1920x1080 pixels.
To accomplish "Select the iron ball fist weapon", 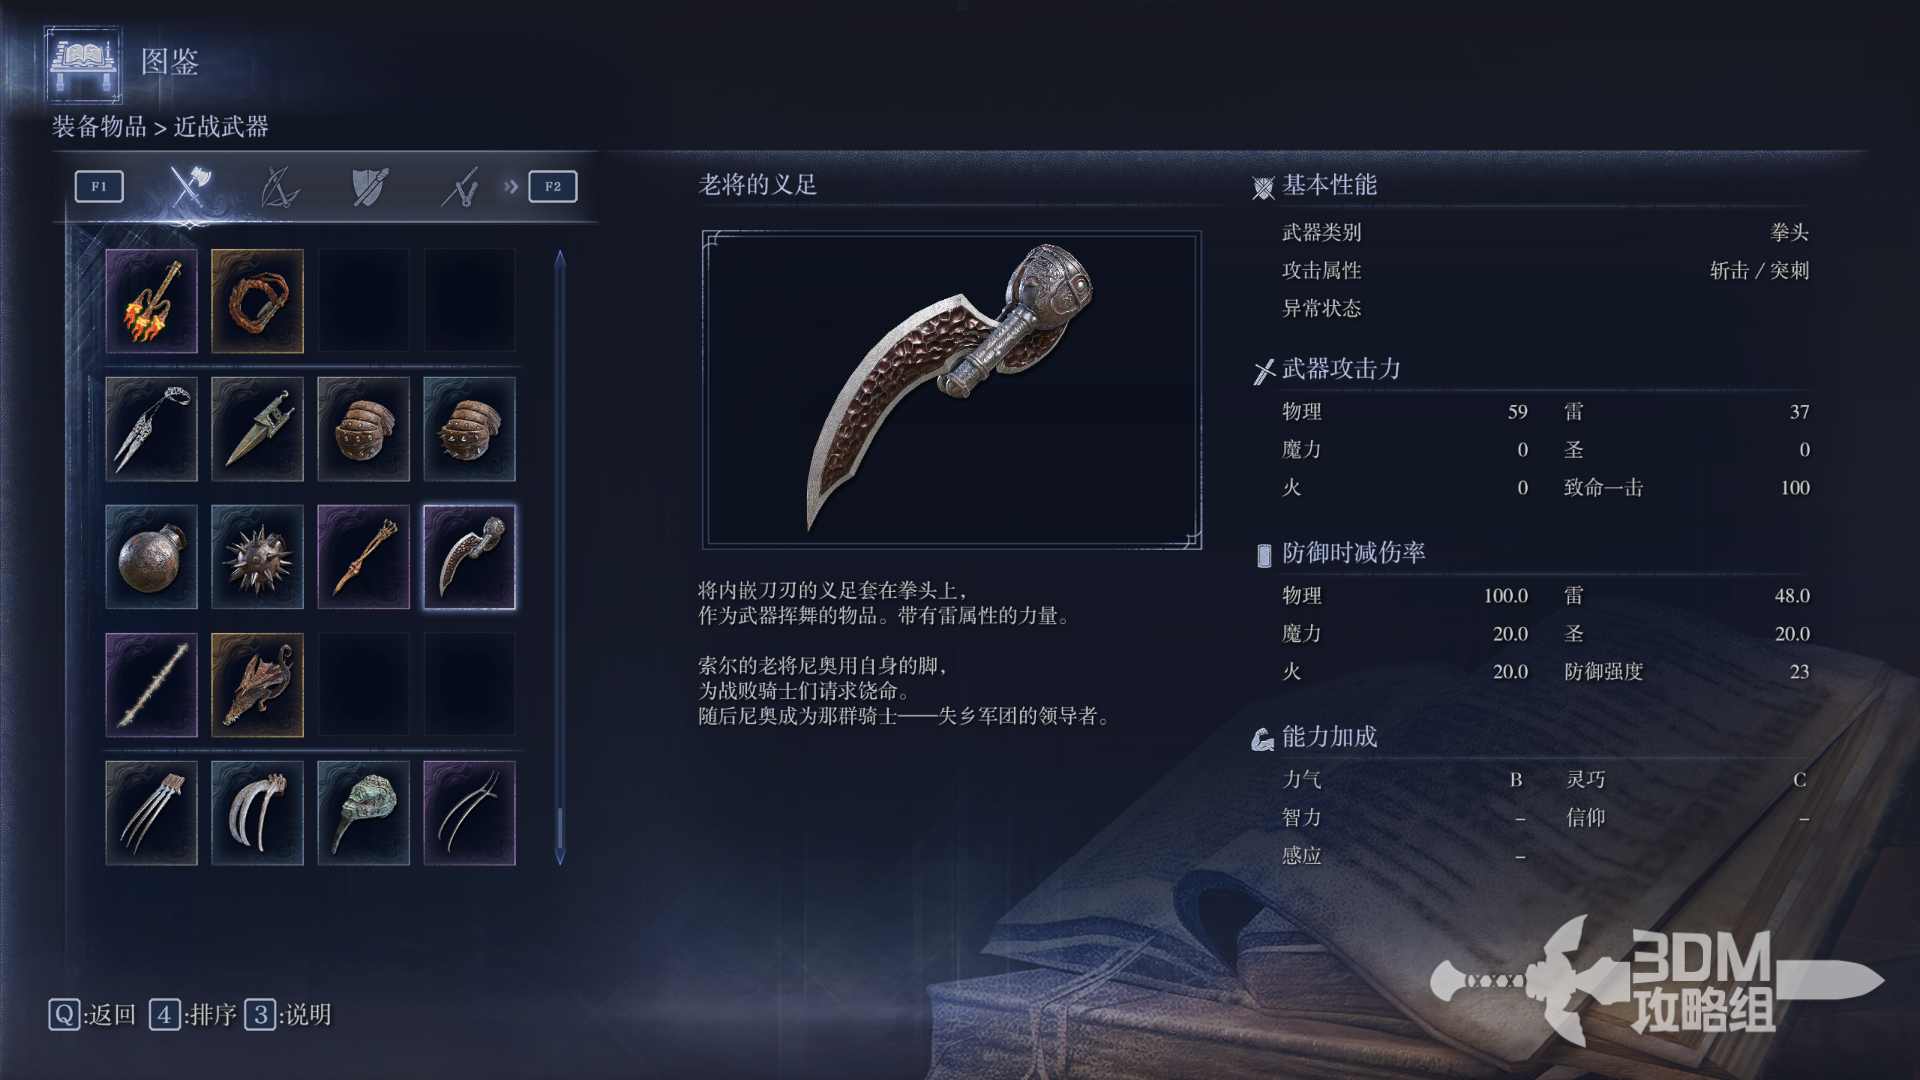I will 151,557.
